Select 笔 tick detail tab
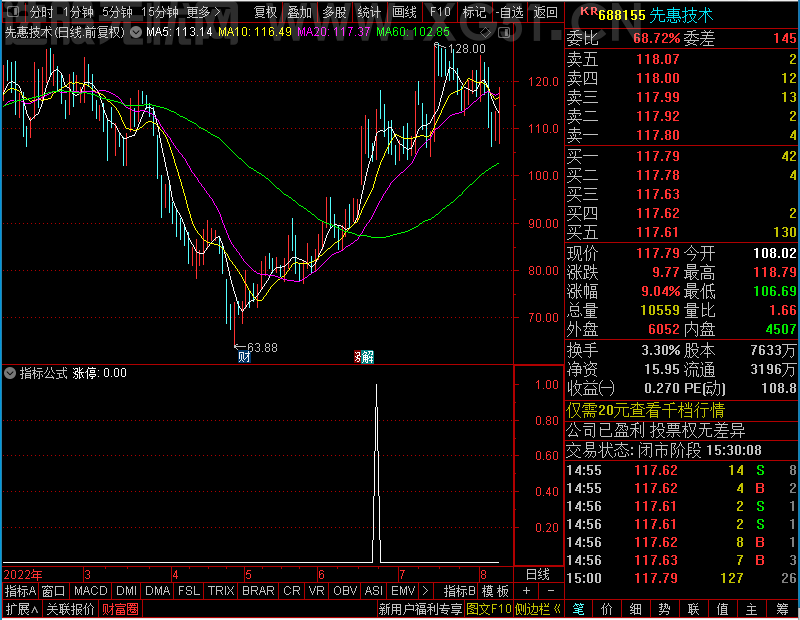The width and height of the screenshot is (800, 620). pos(578,609)
